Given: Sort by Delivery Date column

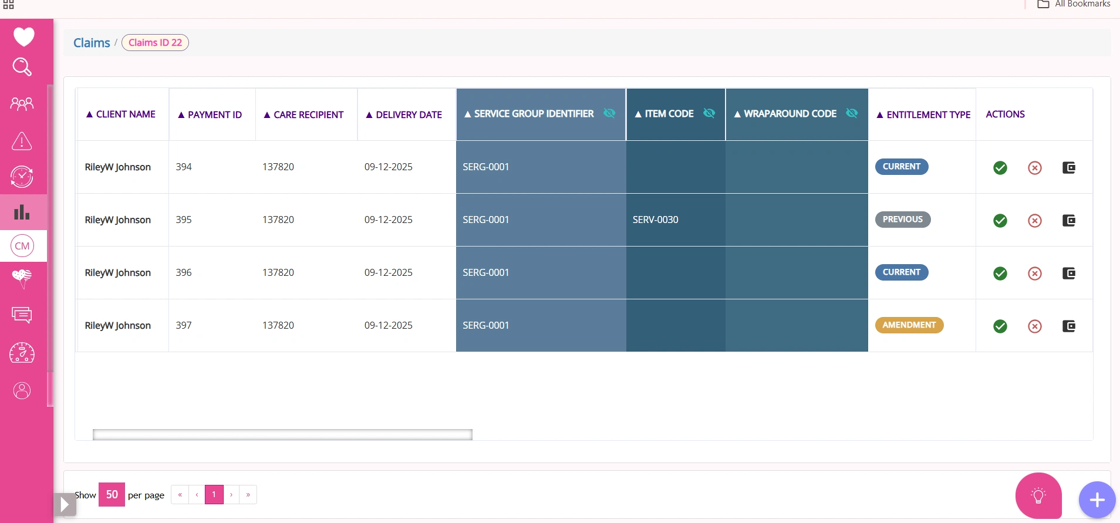Looking at the screenshot, I should (404, 114).
